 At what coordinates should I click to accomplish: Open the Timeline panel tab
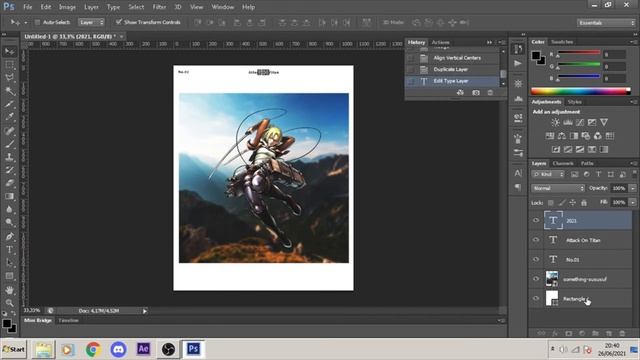pos(68,320)
